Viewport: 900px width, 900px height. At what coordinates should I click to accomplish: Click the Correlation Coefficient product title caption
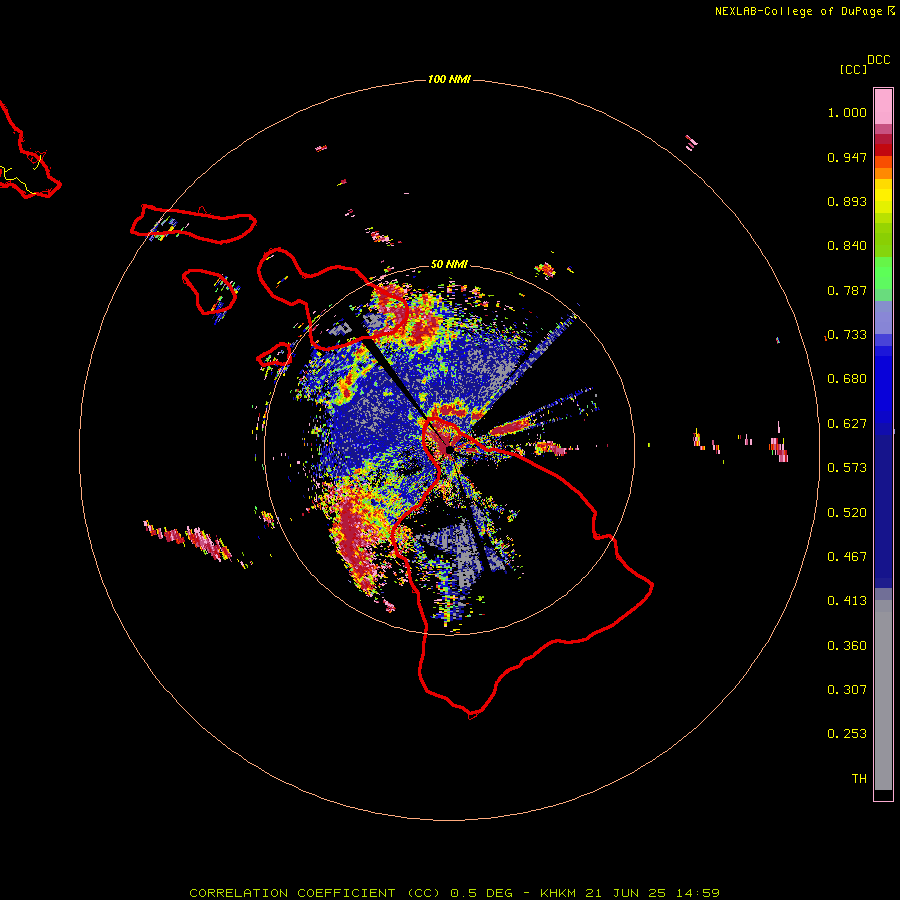click(x=454, y=893)
